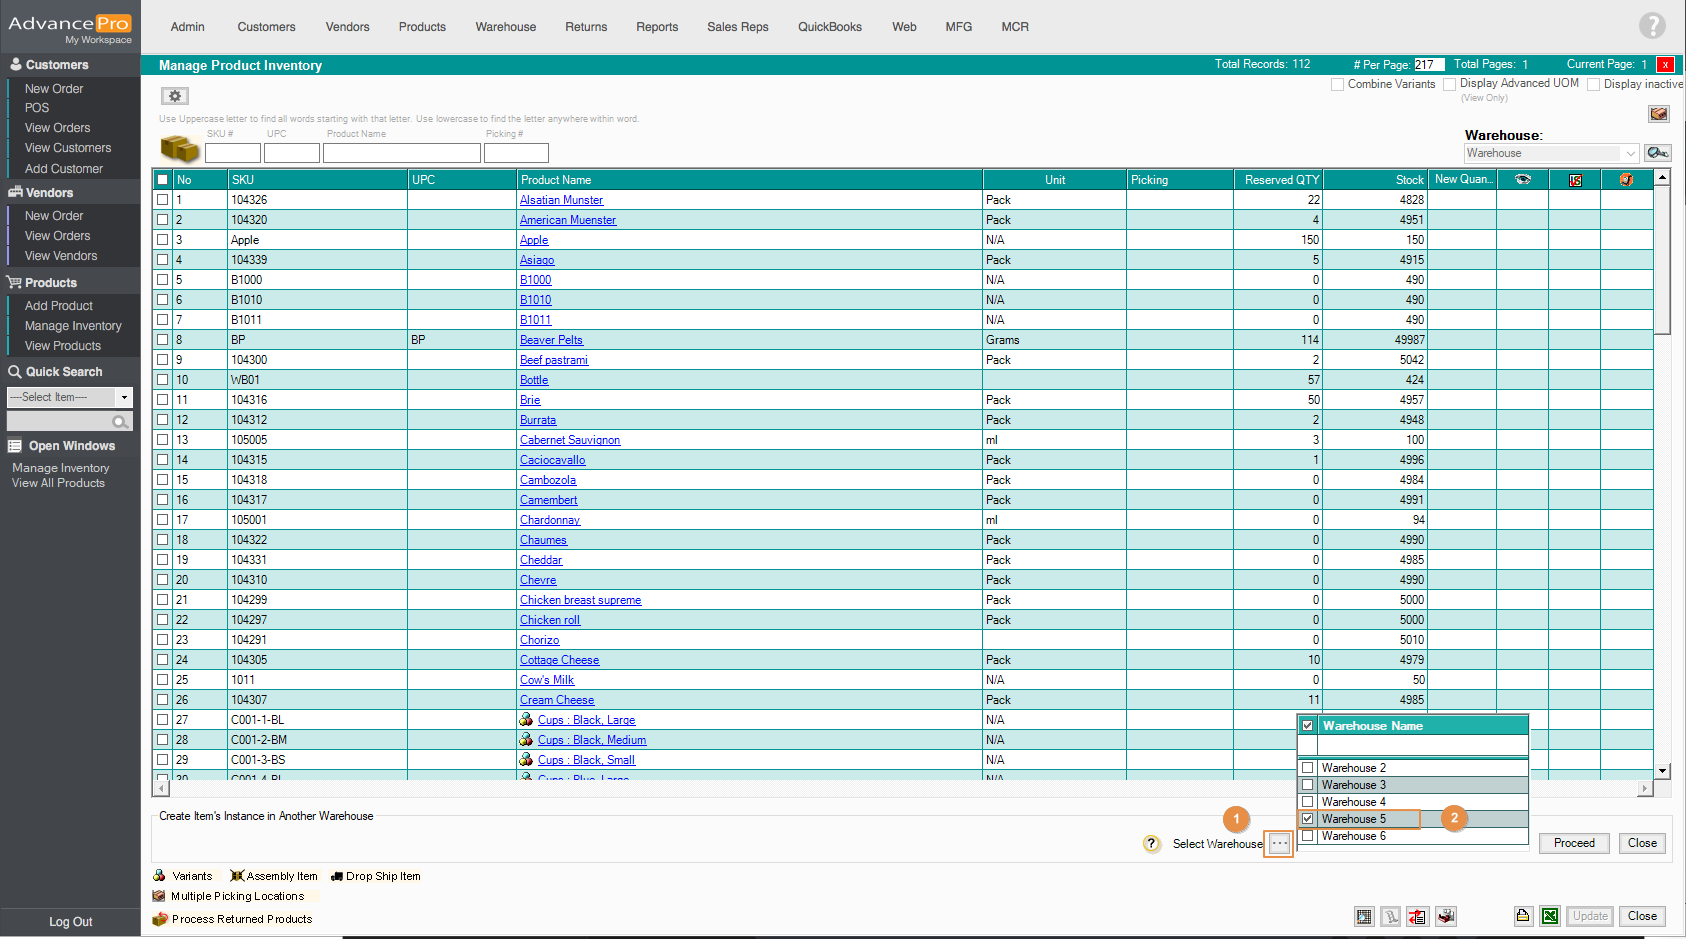Click the Proceed button
Viewport: 1686px width, 939px height.
pos(1573,843)
